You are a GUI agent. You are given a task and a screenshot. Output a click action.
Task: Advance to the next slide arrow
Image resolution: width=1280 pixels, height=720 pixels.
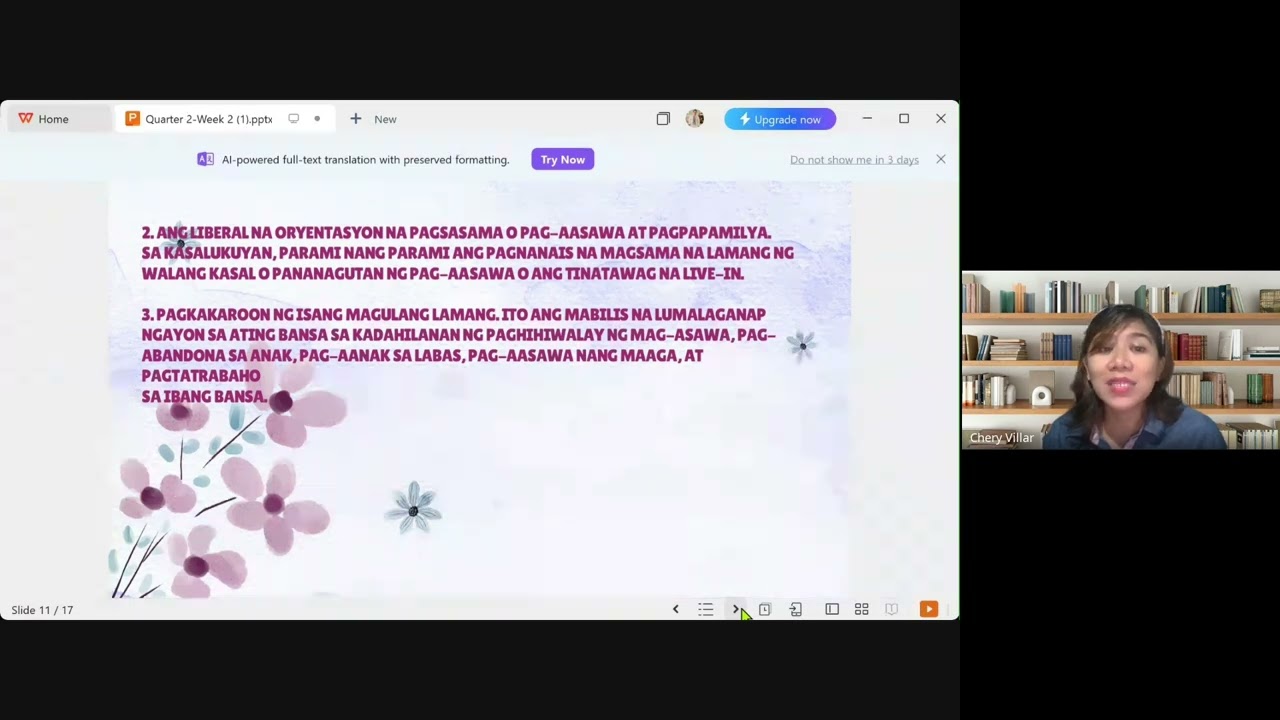pos(736,609)
